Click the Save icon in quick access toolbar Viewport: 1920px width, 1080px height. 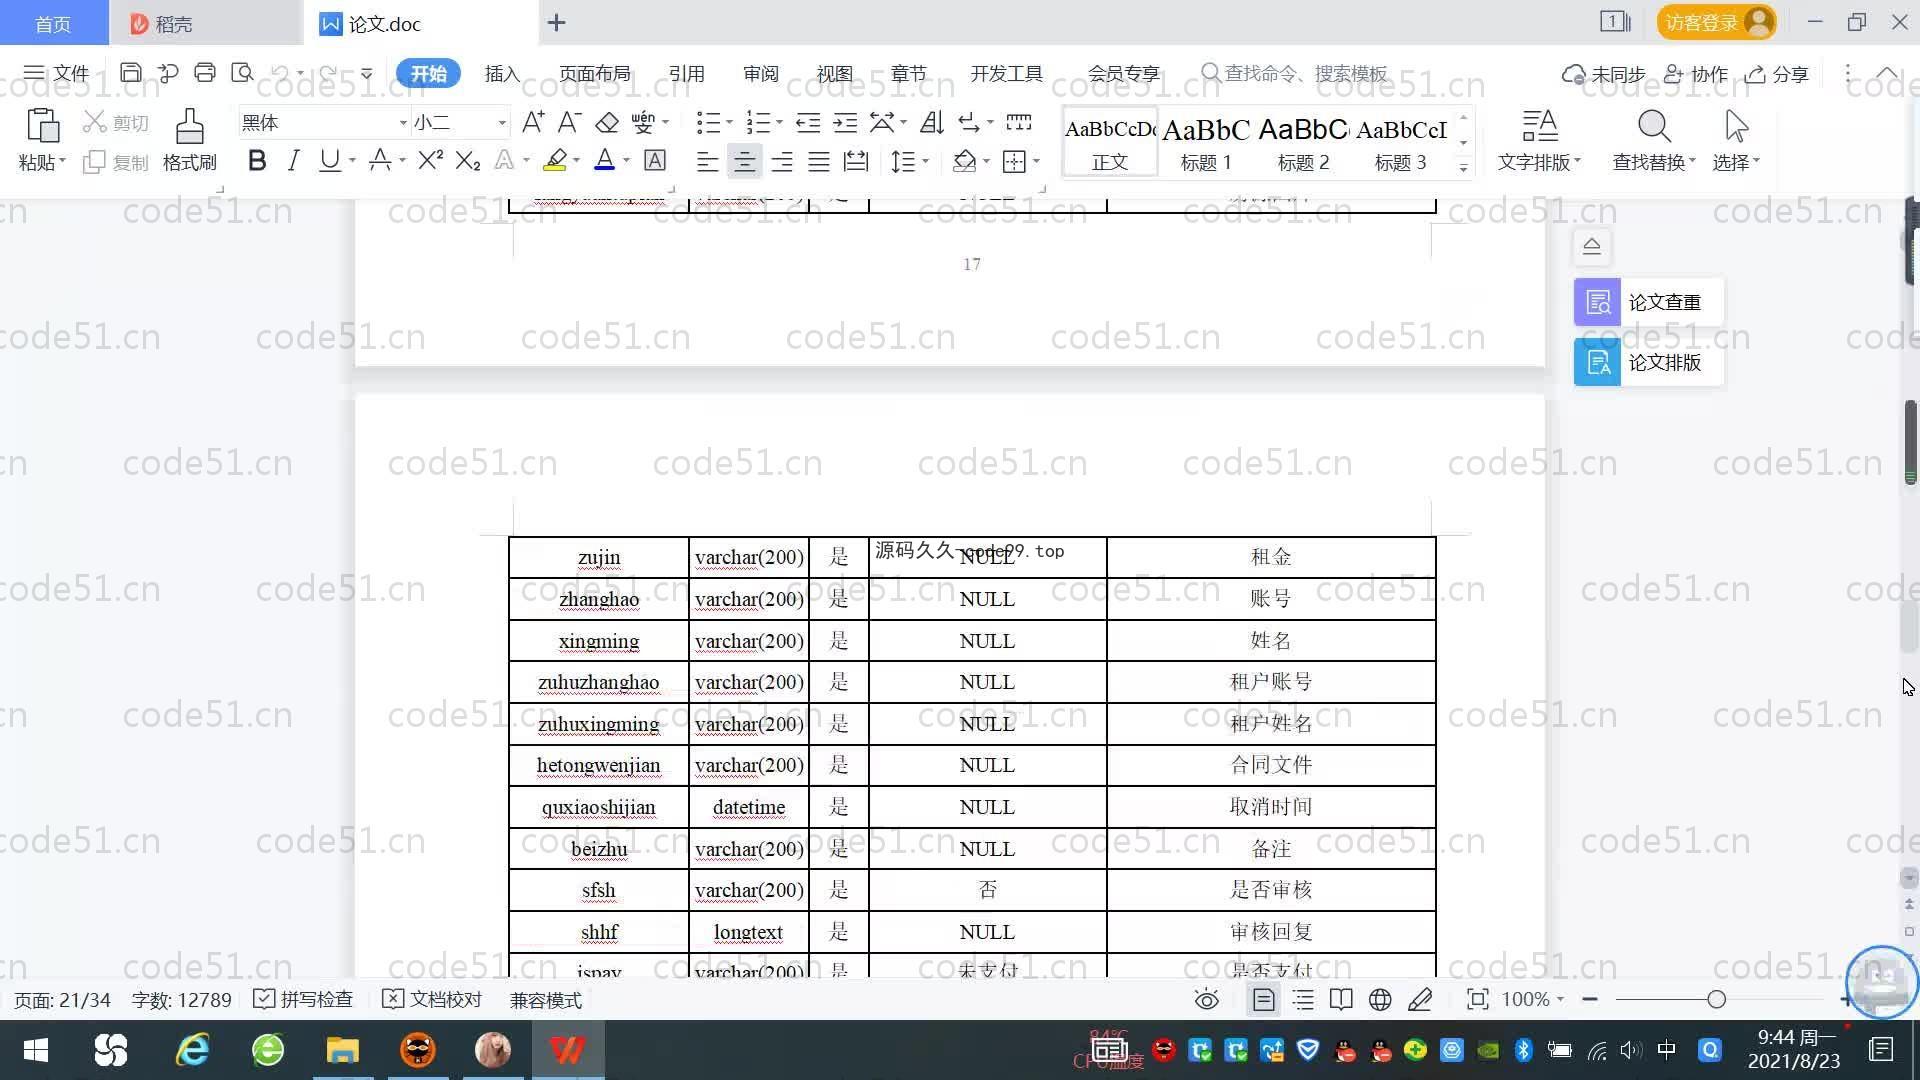click(x=130, y=73)
